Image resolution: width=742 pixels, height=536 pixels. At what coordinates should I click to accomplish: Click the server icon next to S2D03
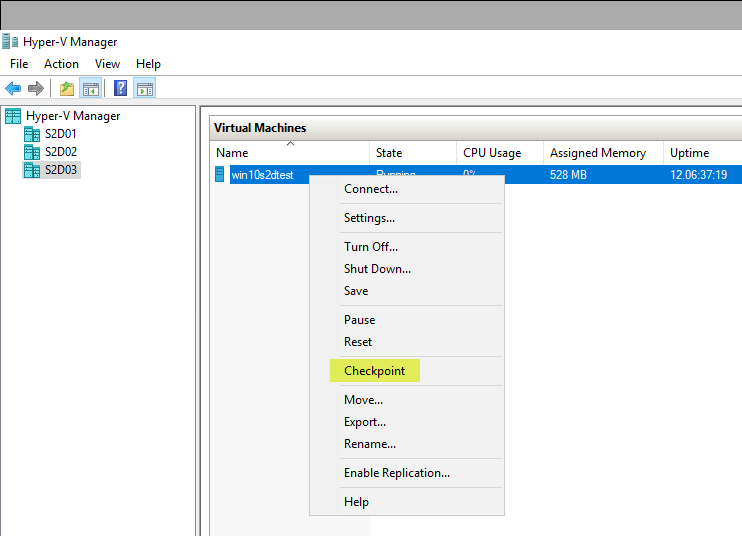(x=32, y=170)
